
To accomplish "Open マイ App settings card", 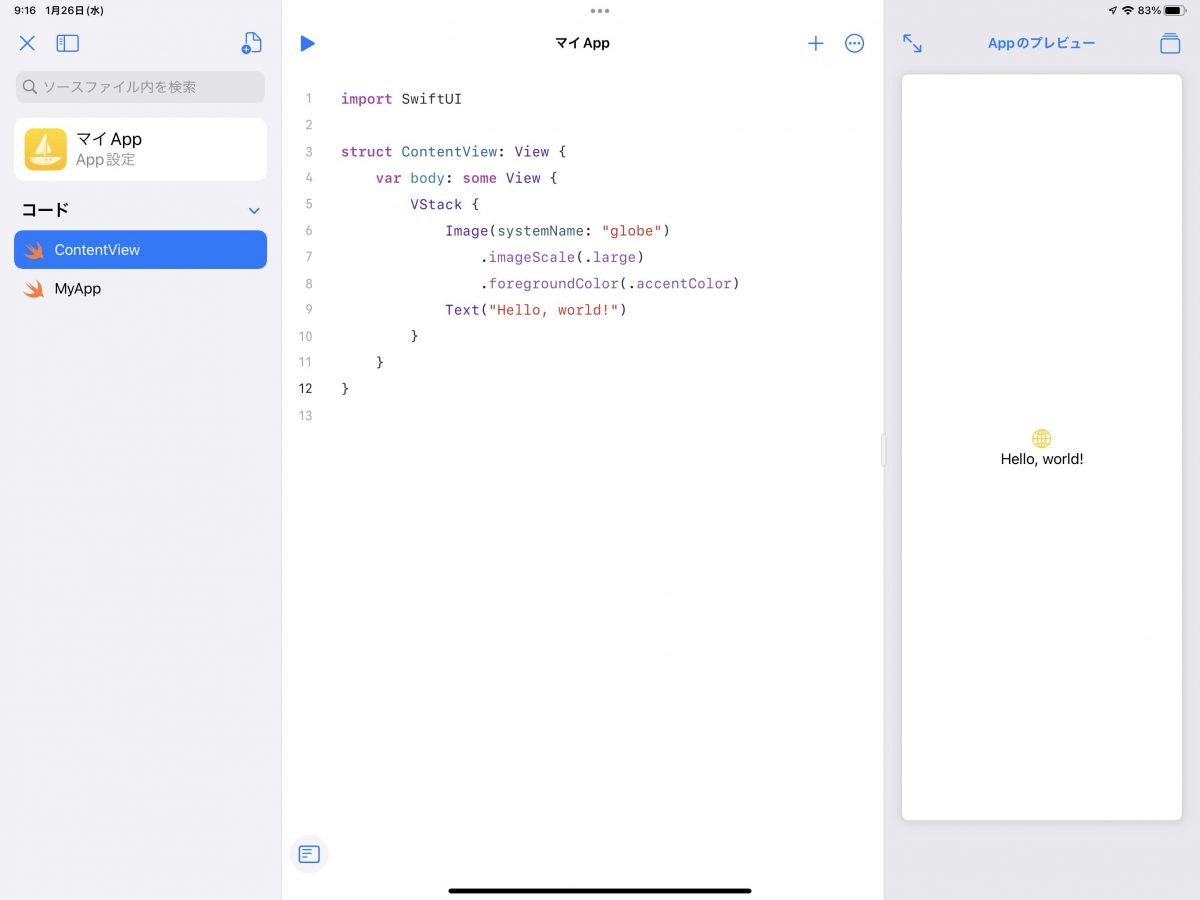I will click(x=140, y=149).
